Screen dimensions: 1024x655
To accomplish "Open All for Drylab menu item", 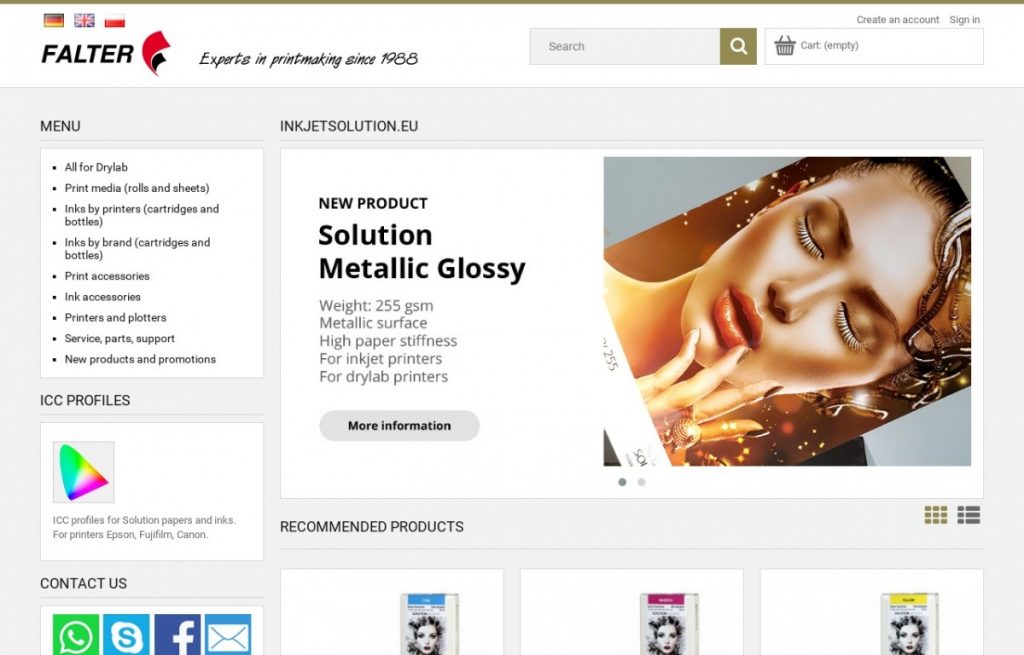I will coord(96,167).
